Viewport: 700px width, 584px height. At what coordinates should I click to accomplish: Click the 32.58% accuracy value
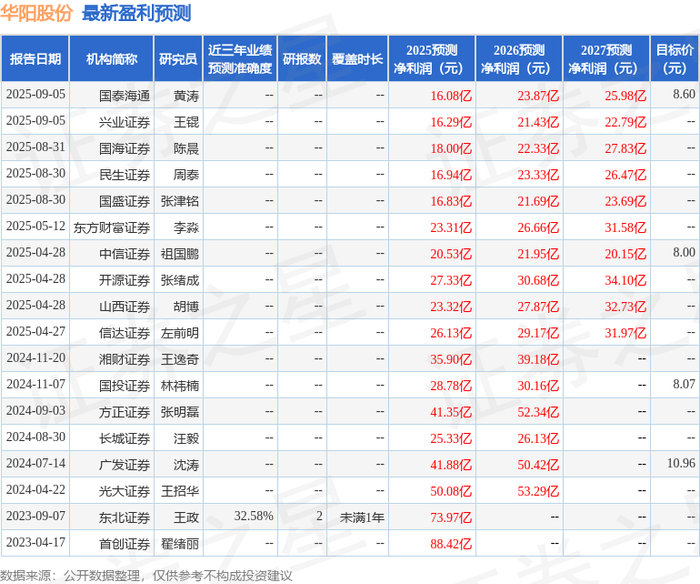(x=254, y=516)
